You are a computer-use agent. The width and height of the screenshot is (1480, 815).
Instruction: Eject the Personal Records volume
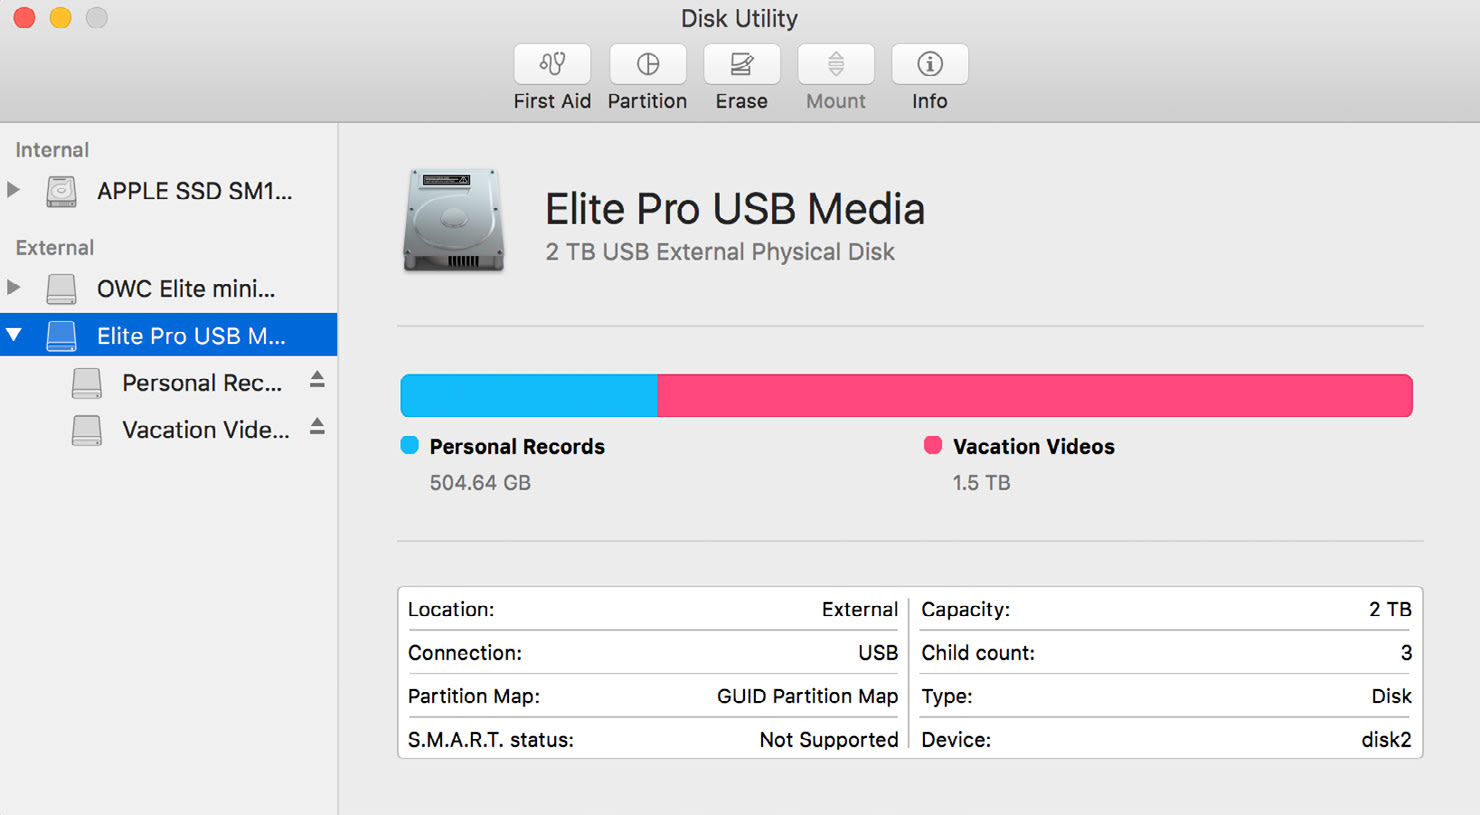coord(317,380)
